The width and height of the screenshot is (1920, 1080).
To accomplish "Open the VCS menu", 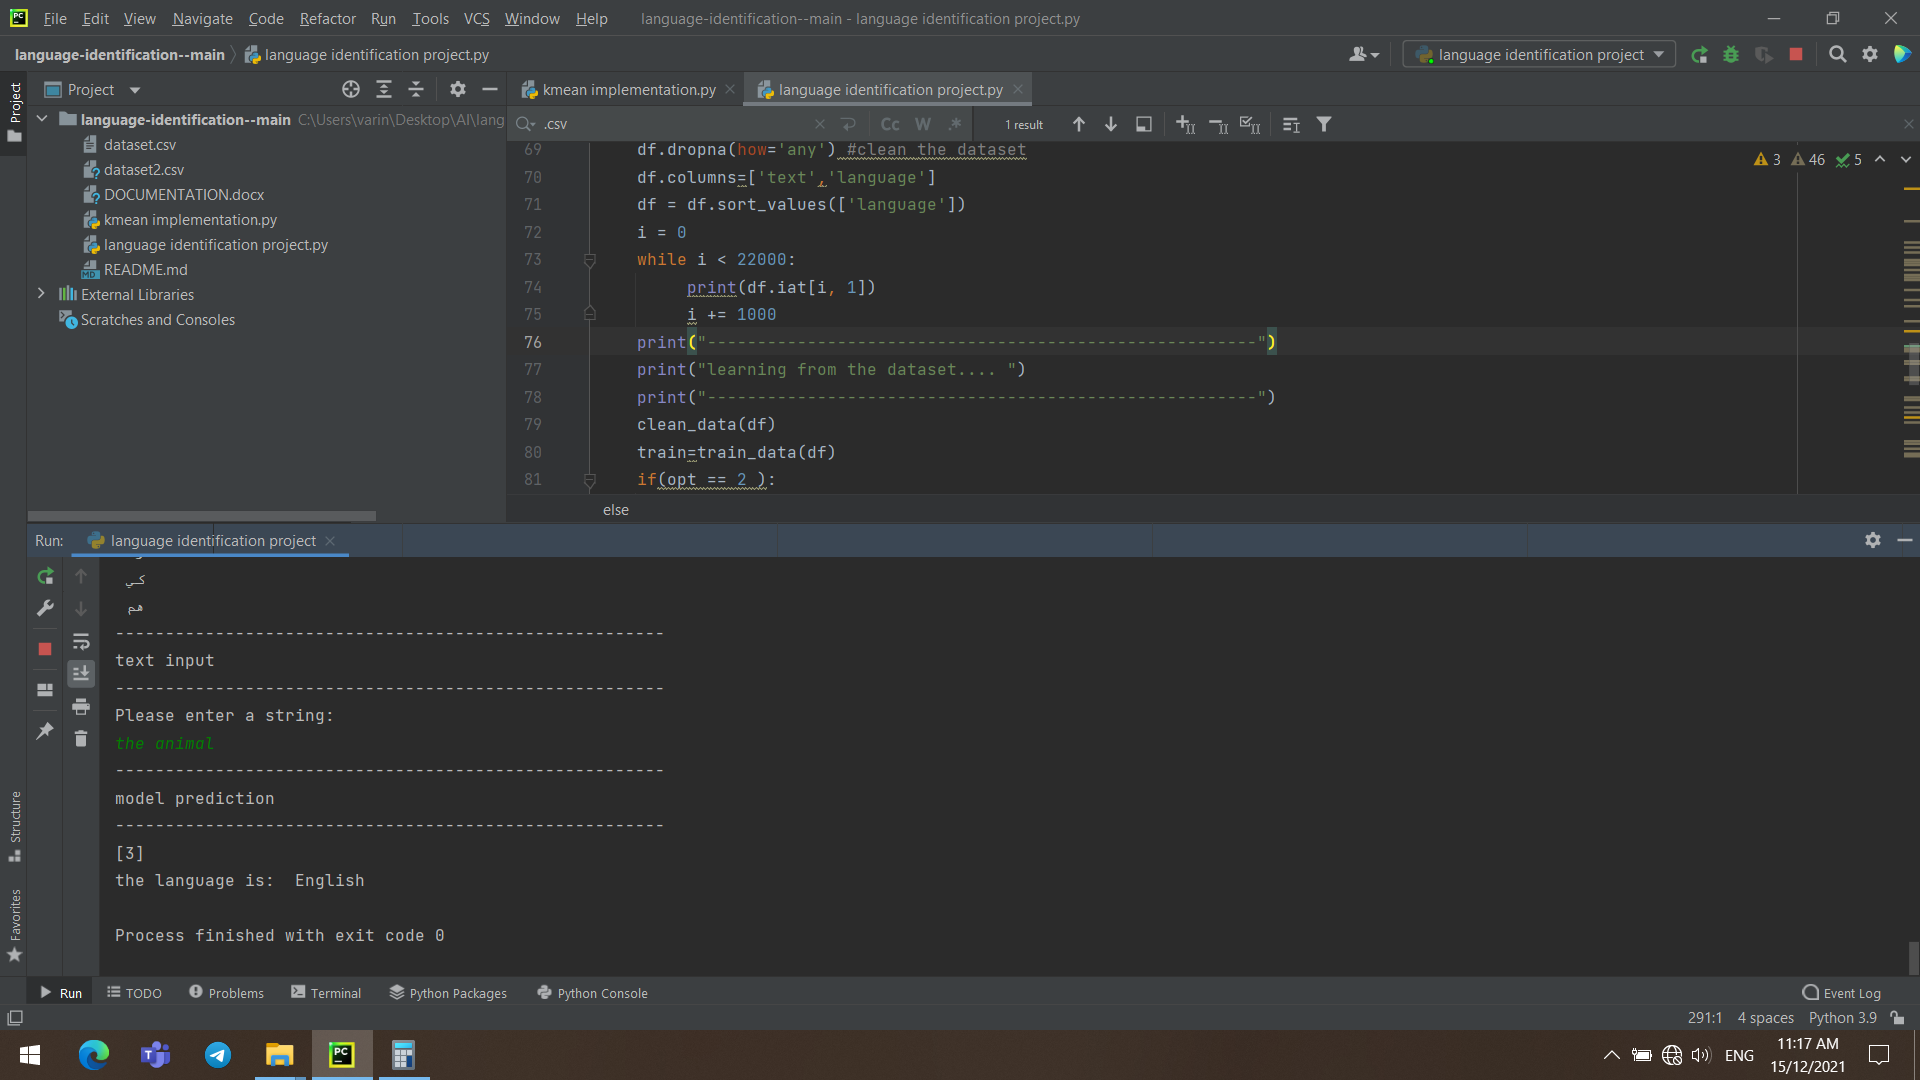I will tap(476, 18).
